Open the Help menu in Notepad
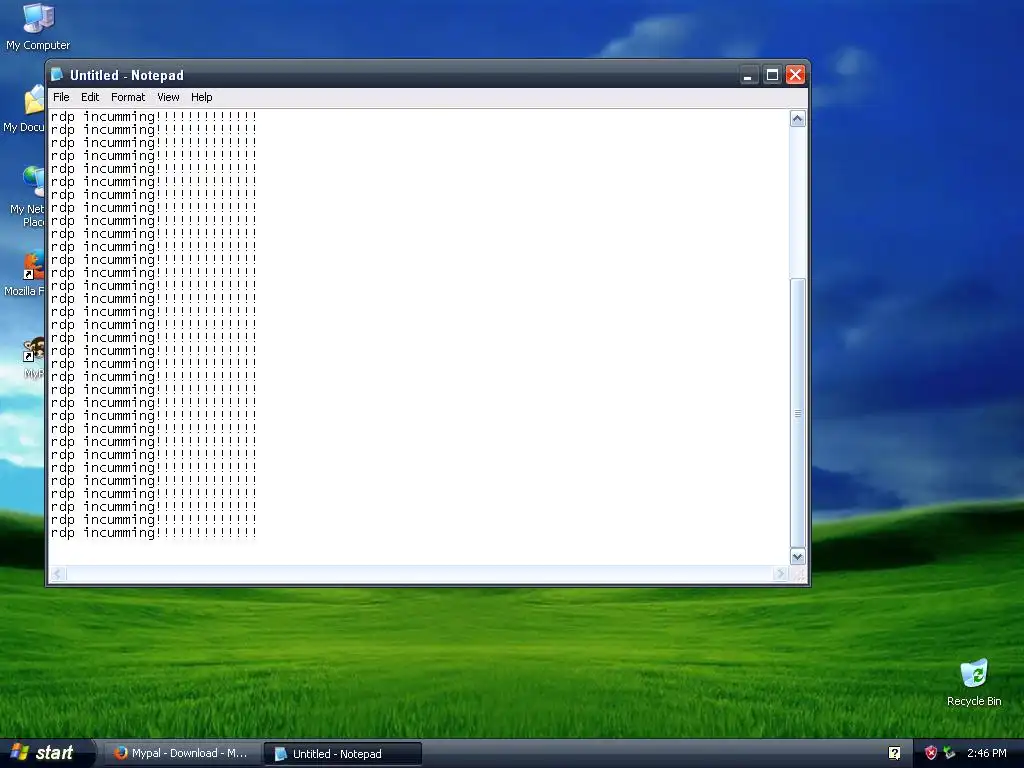1024x768 pixels. coord(201,97)
